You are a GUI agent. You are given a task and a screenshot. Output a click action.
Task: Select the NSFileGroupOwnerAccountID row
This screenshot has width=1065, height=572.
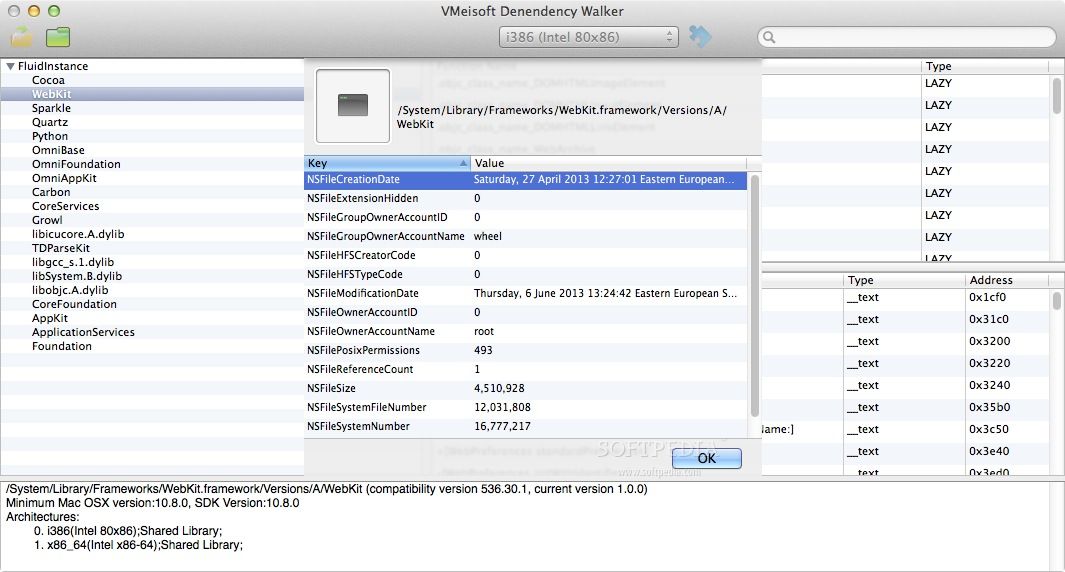tap(526, 217)
